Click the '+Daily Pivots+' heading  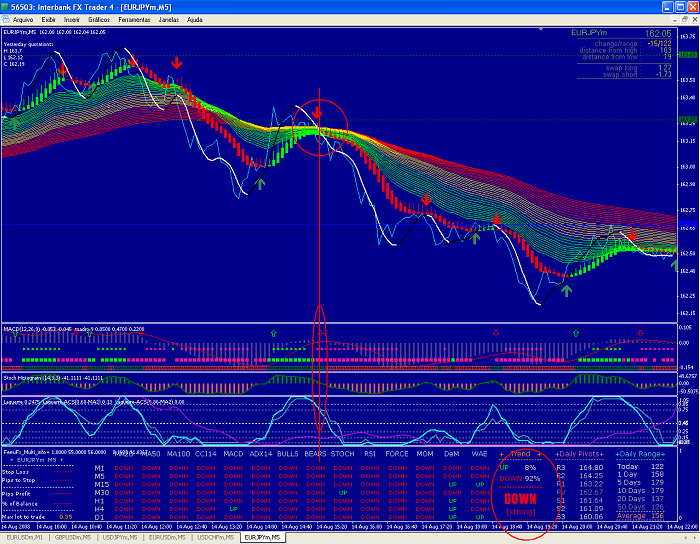pos(579,454)
